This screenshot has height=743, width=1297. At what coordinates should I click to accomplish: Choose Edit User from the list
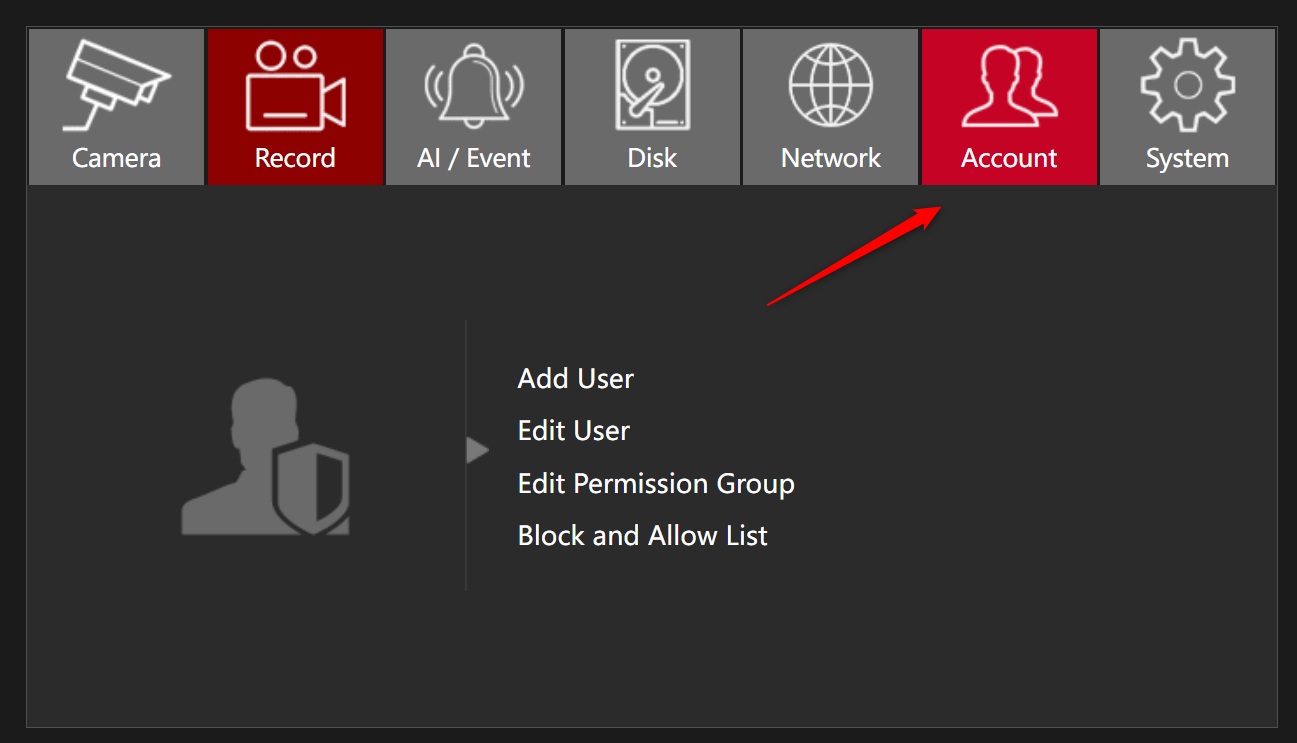pyautogui.click(x=573, y=431)
